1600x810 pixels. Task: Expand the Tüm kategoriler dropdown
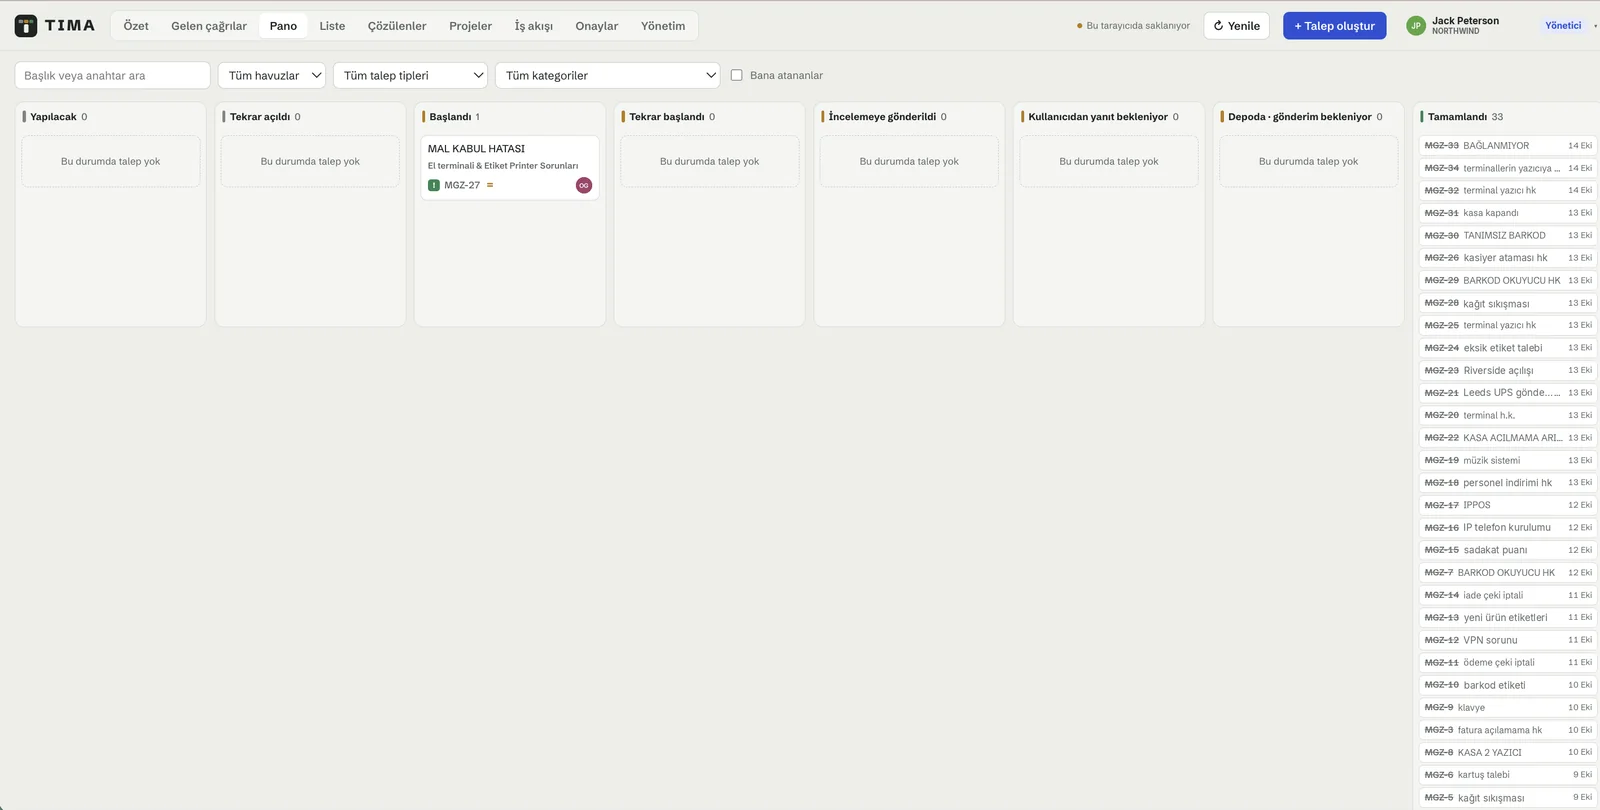(608, 75)
